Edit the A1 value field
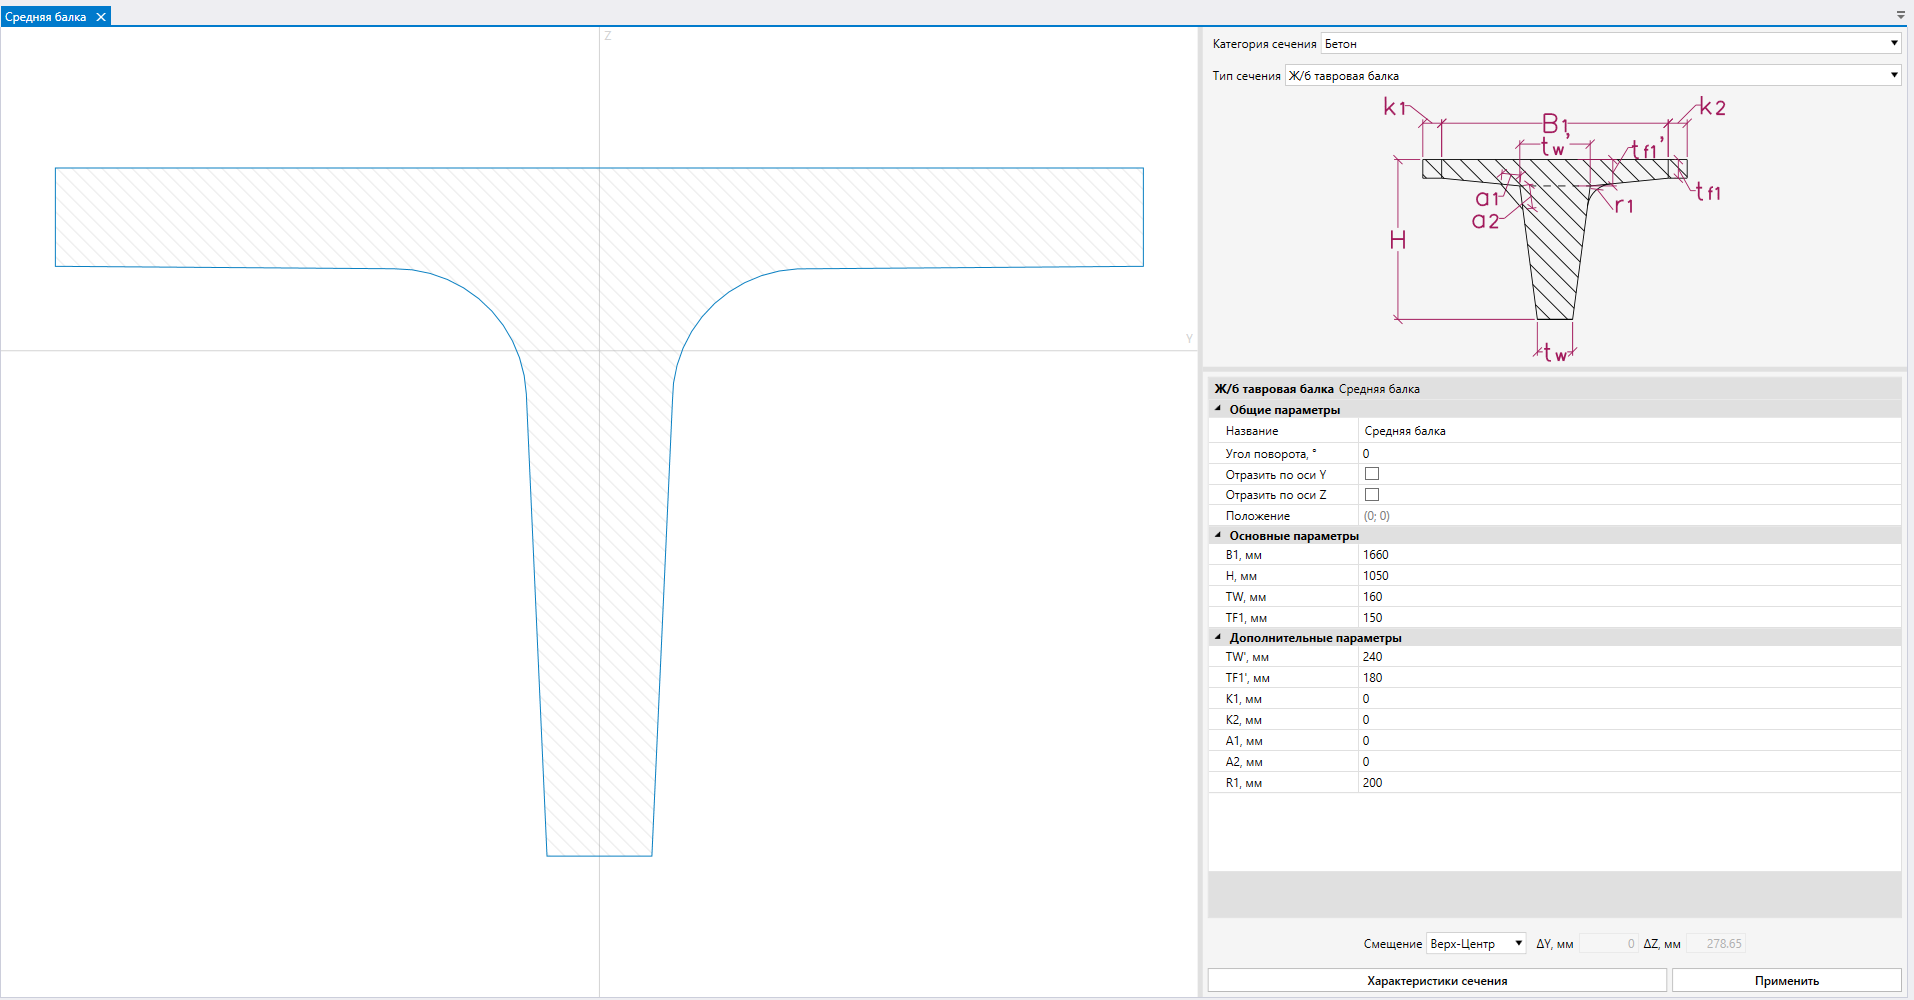The width and height of the screenshot is (1914, 1000). 1630,741
